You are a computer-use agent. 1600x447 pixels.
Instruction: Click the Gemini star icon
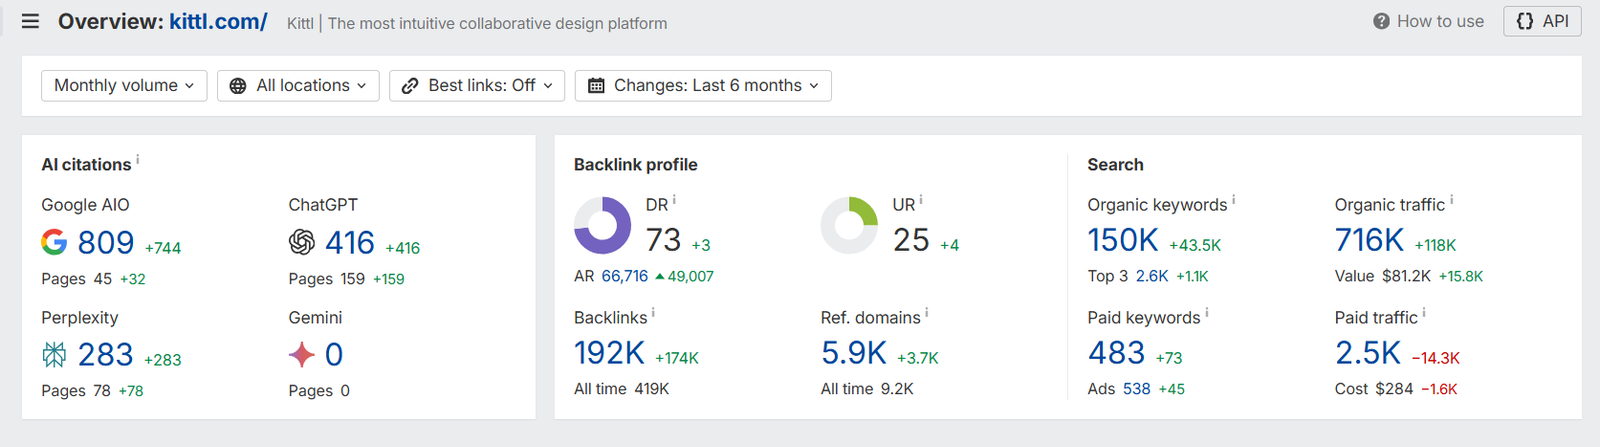302,354
